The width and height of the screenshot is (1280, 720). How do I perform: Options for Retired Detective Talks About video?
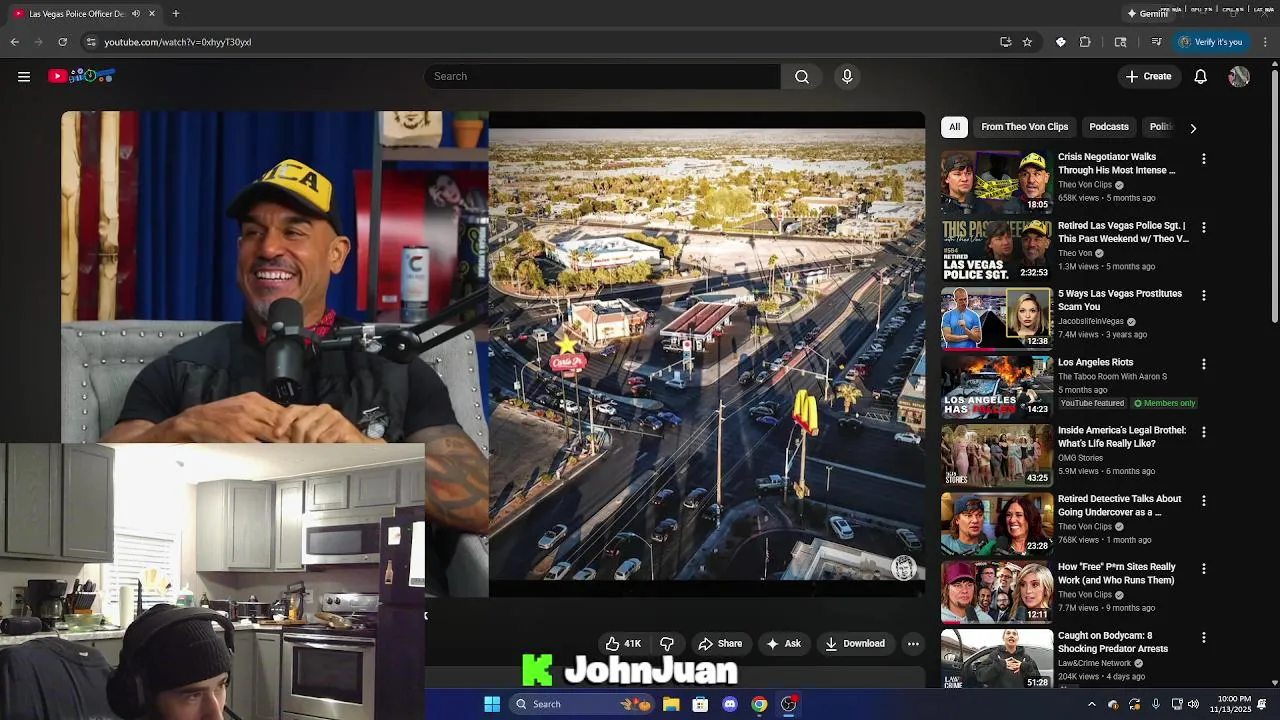pos(1204,500)
